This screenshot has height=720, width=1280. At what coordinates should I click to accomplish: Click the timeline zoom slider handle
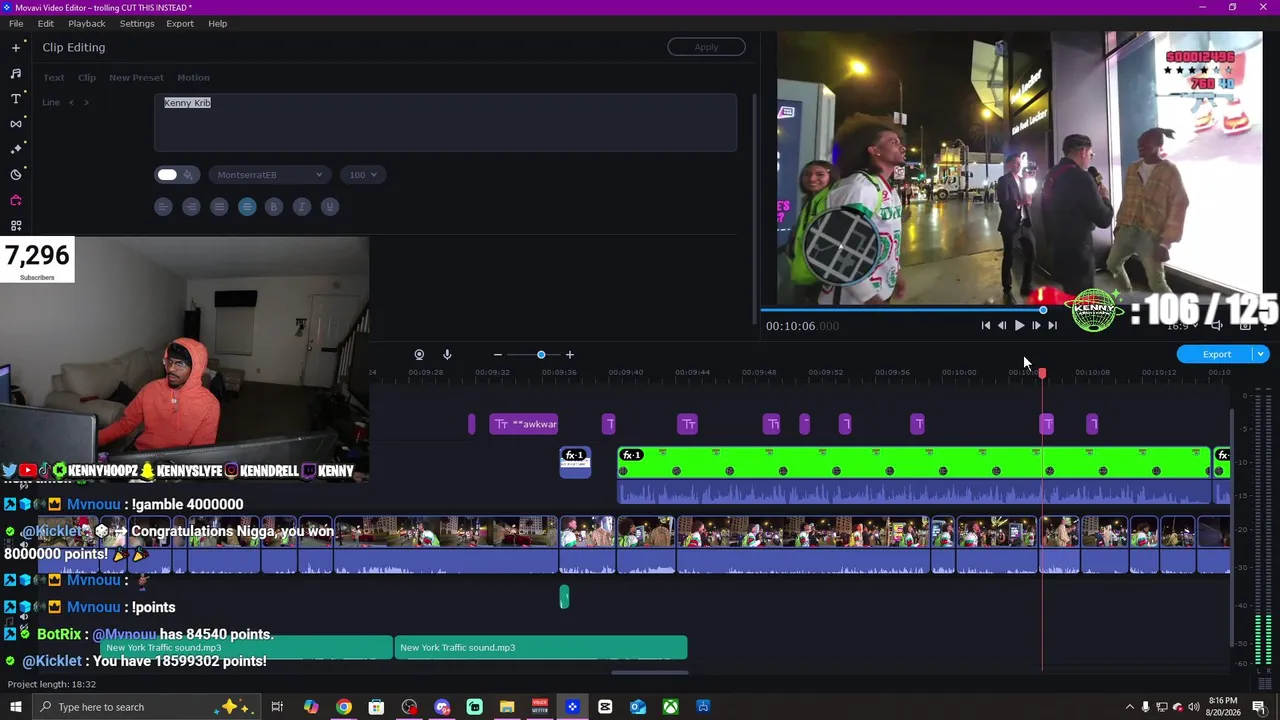(541, 354)
